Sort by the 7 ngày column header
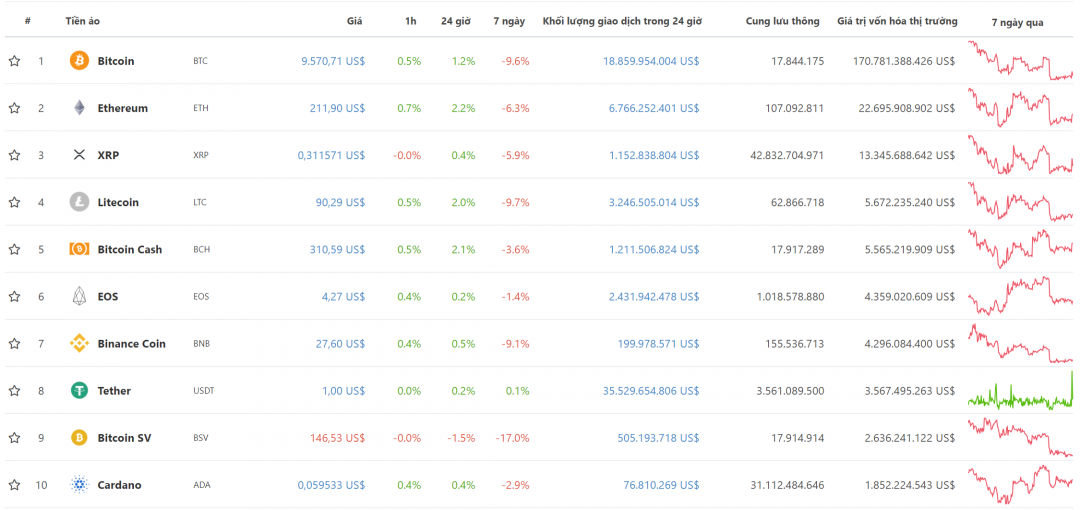 pos(509,21)
